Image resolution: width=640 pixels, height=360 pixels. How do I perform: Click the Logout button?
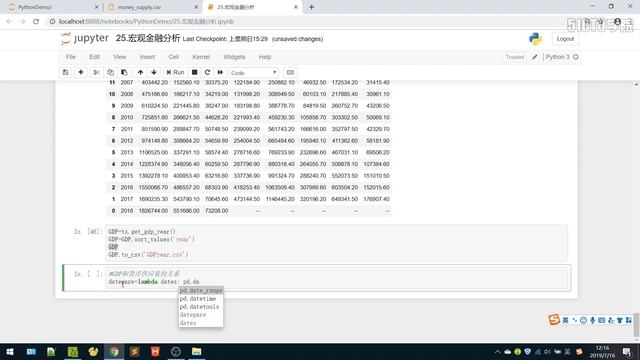tap(565, 39)
